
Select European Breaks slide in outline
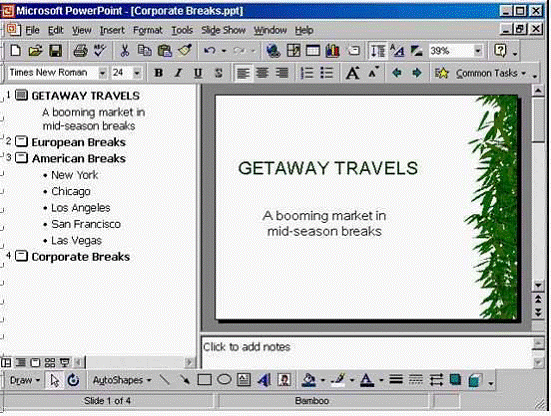(78, 142)
